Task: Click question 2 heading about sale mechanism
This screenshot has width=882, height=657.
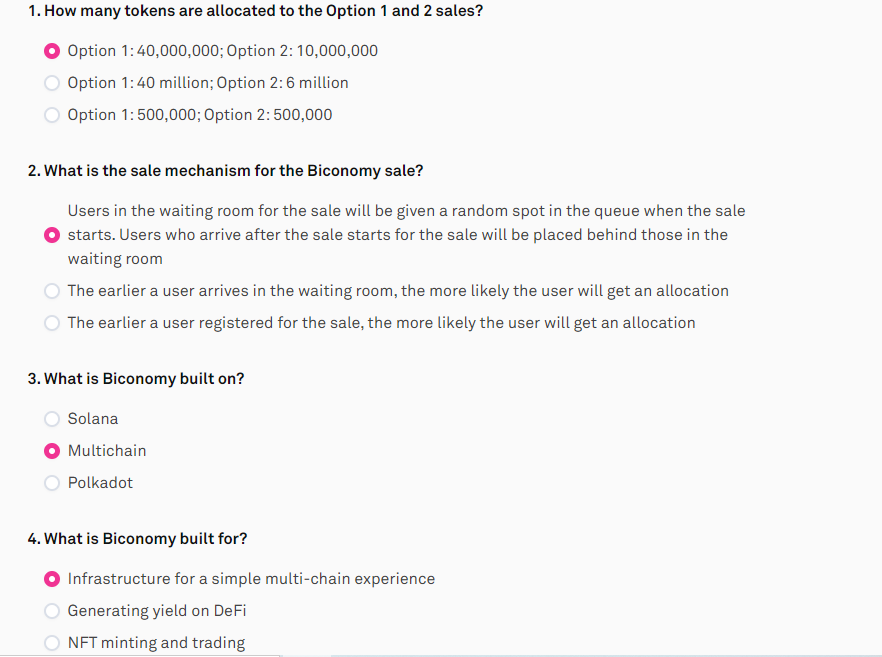Action: pos(225,171)
